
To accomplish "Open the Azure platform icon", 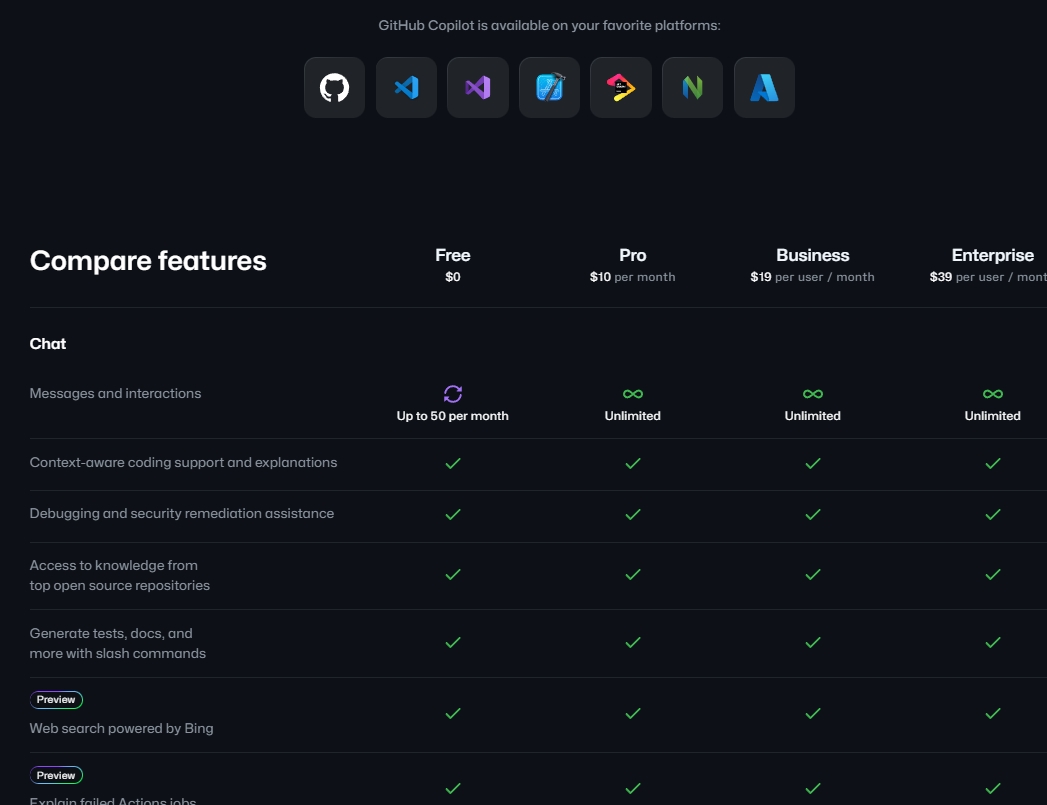I will pyautogui.click(x=764, y=87).
